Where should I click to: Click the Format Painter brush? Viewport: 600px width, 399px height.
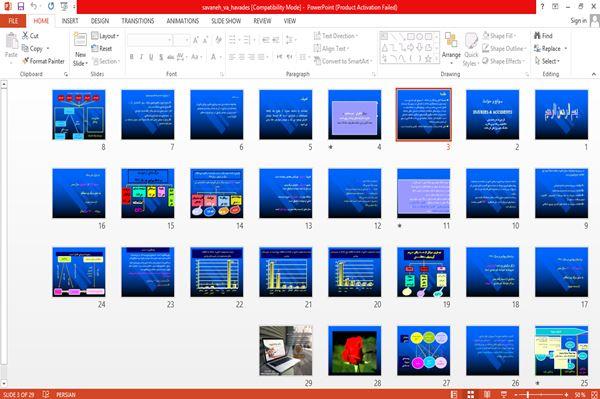coord(26,61)
